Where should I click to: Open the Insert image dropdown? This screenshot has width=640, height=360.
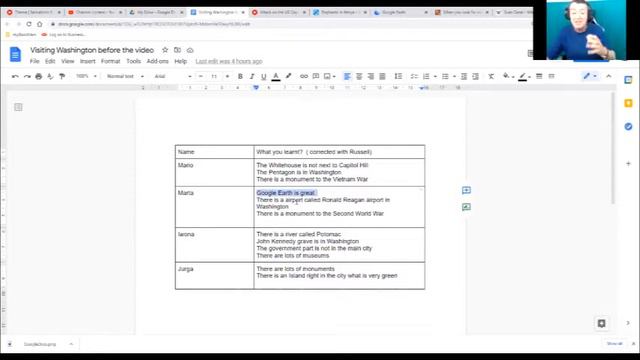(x=329, y=76)
